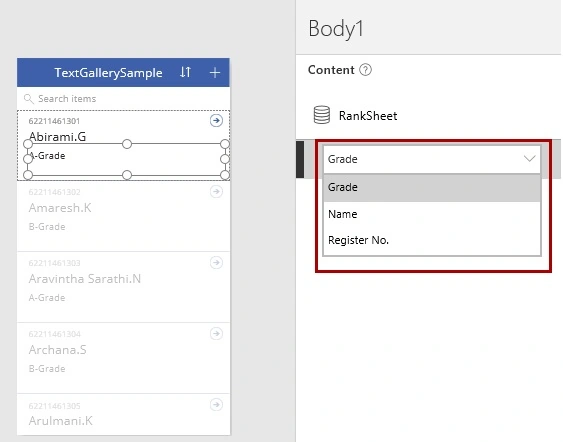Click A-Grade under Aravintha Sarathi.N
563x442 pixels.
tap(47, 298)
